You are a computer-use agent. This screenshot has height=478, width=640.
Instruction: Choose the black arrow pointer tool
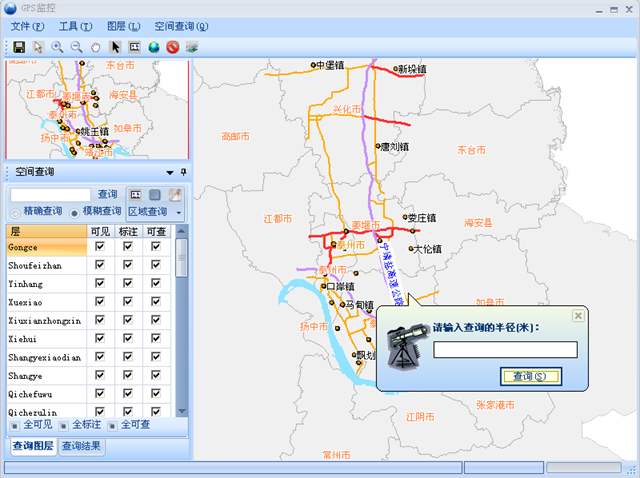coord(115,46)
